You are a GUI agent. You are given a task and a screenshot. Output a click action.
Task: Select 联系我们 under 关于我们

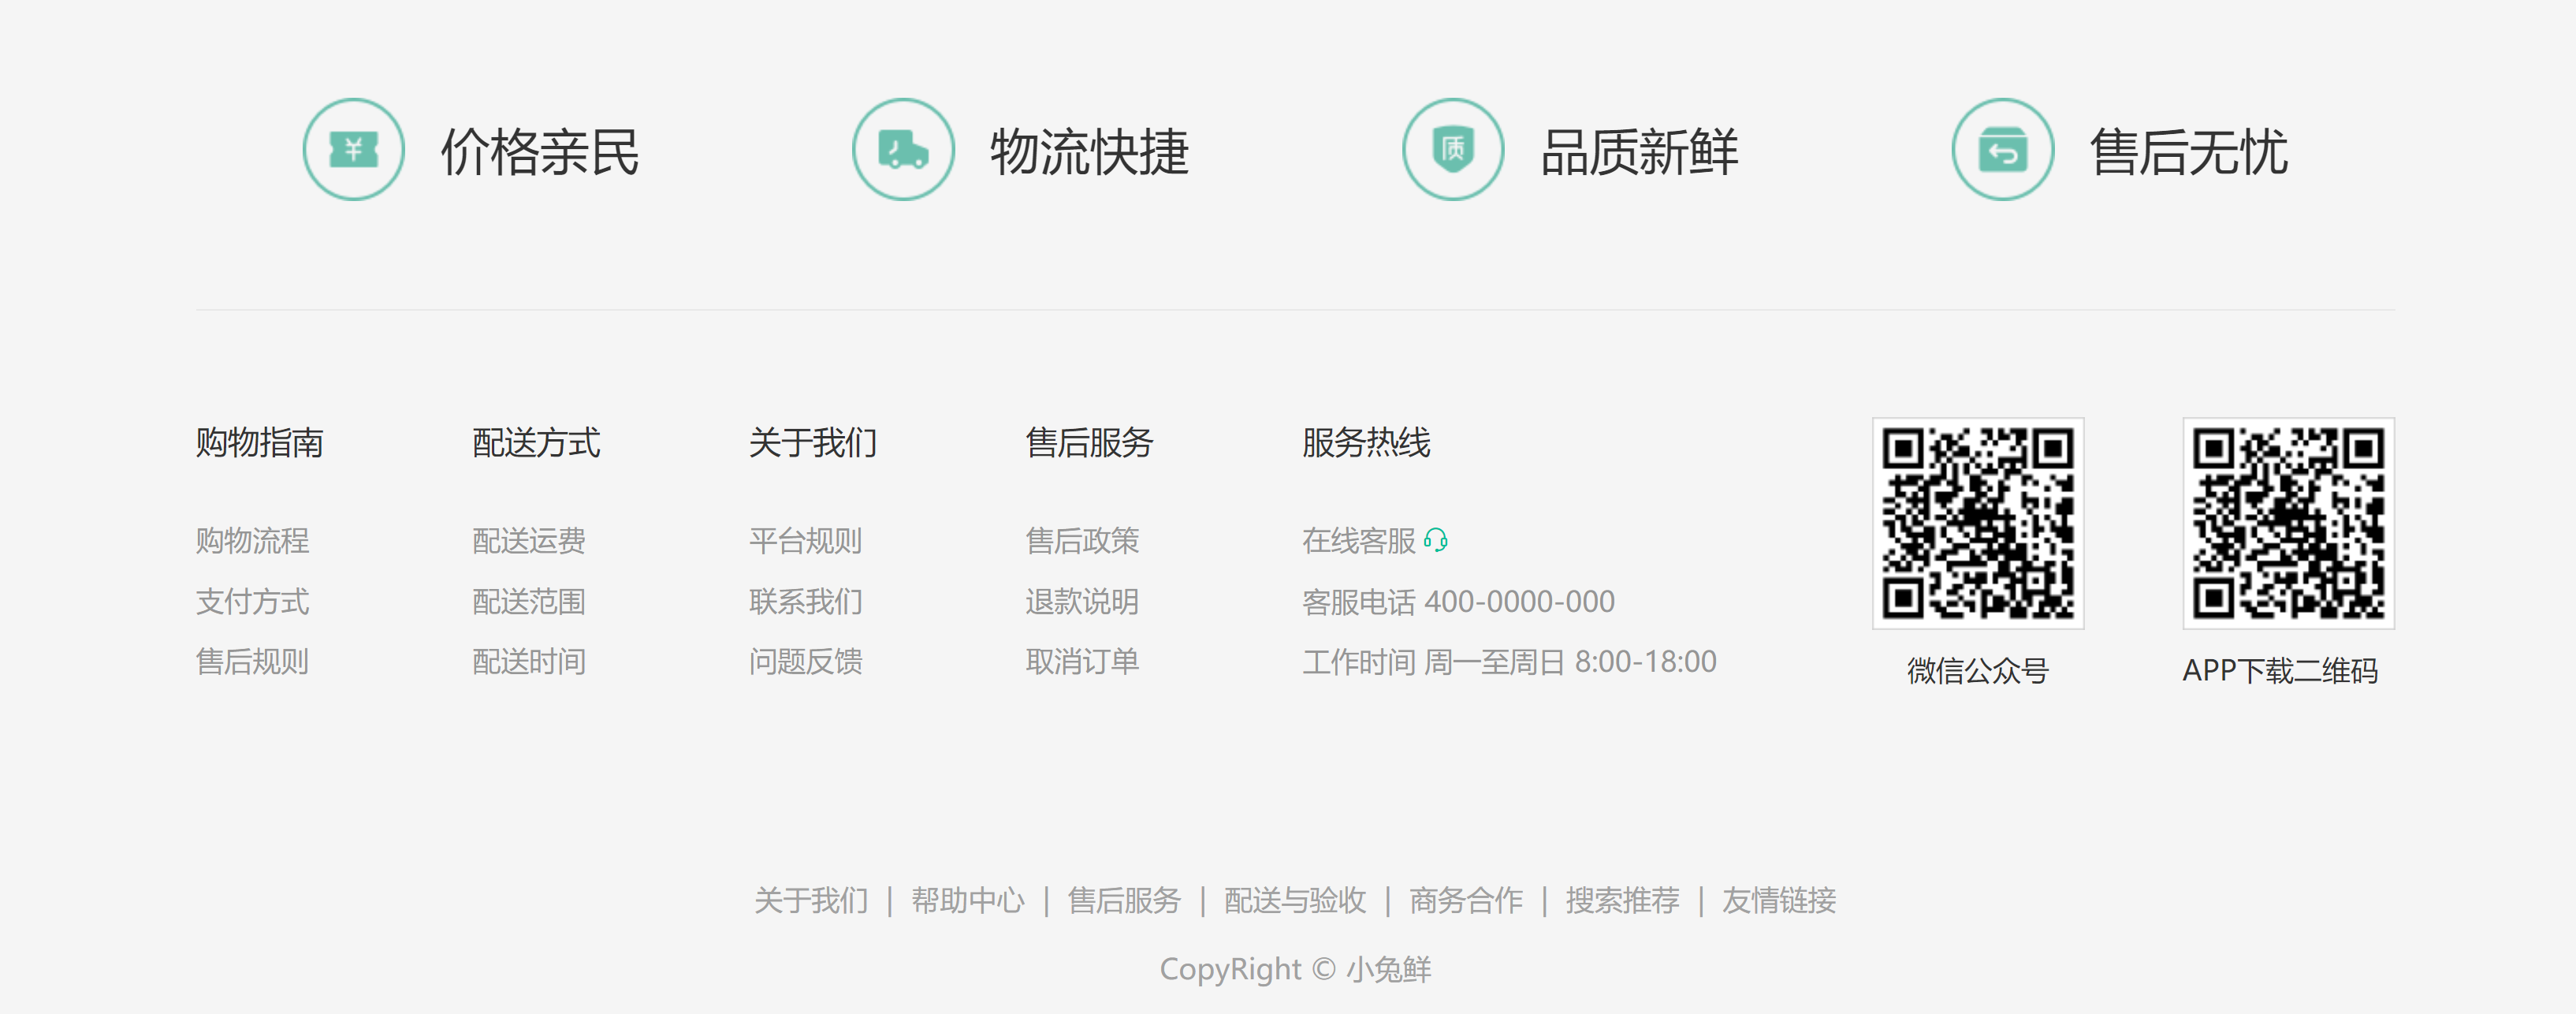tap(805, 601)
